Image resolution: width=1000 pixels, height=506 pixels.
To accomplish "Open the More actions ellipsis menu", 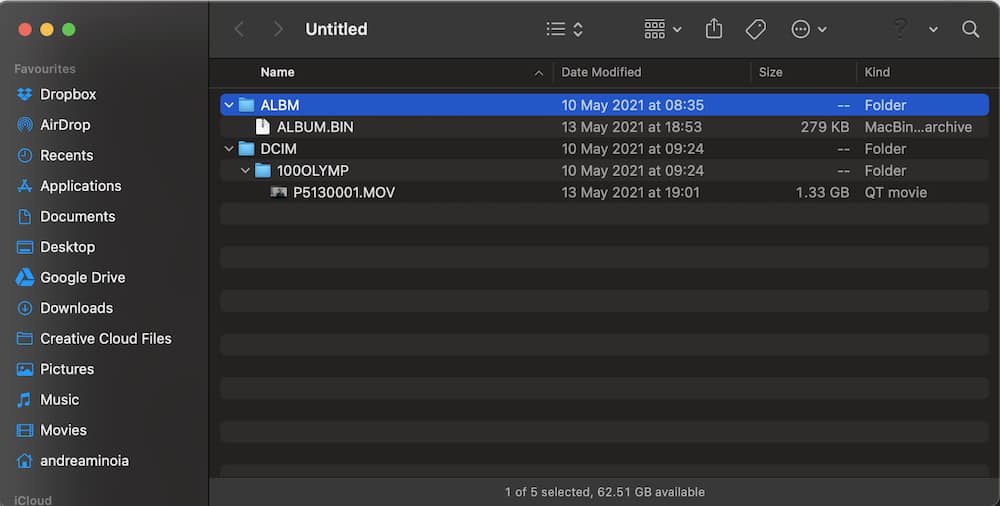I will 809,29.
